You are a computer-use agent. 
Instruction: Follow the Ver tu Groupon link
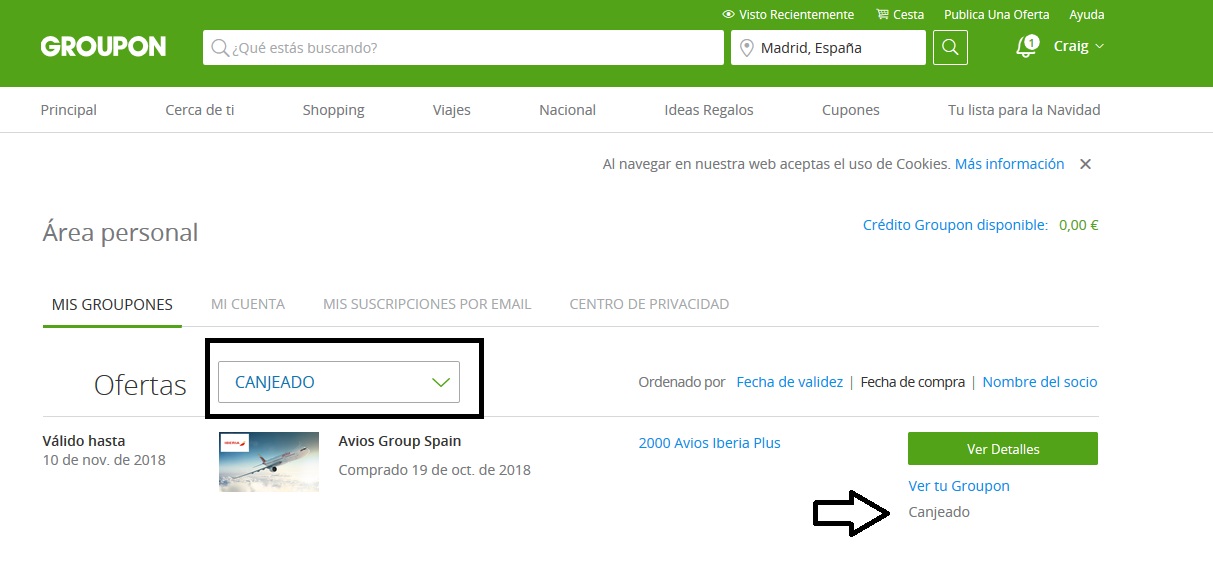pyautogui.click(x=958, y=486)
